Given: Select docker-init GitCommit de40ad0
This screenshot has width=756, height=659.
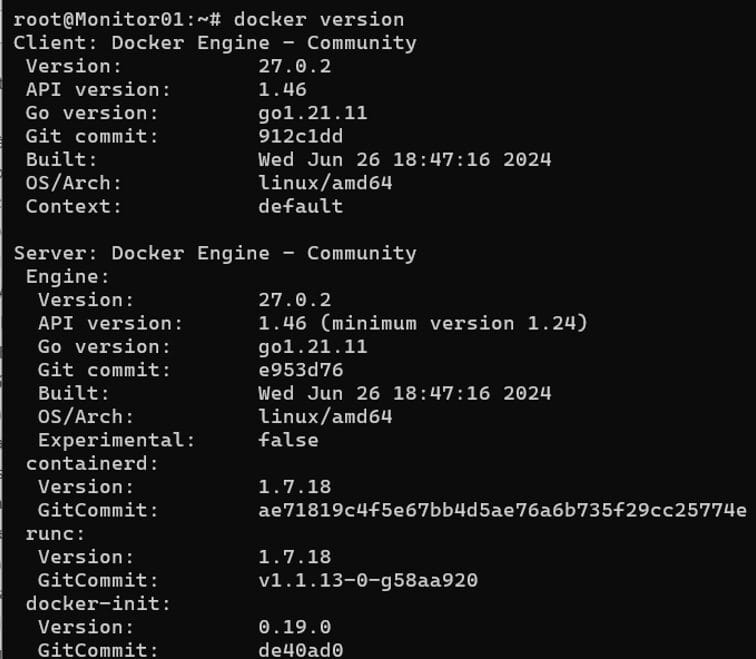Looking at the screenshot, I should pos(300,650).
